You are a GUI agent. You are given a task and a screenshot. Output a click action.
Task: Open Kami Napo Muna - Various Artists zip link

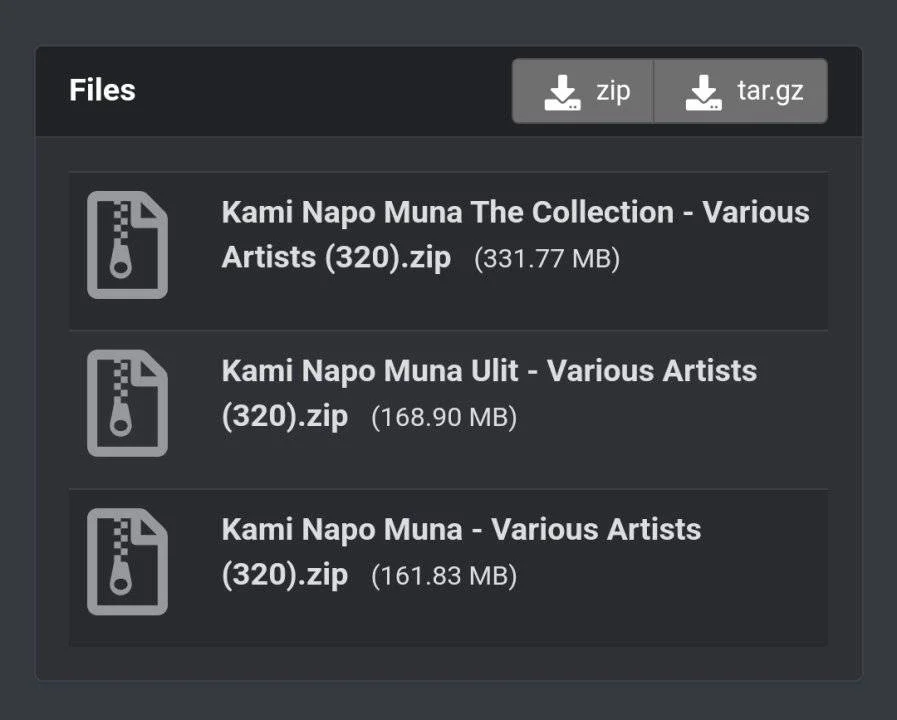(461, 551)
